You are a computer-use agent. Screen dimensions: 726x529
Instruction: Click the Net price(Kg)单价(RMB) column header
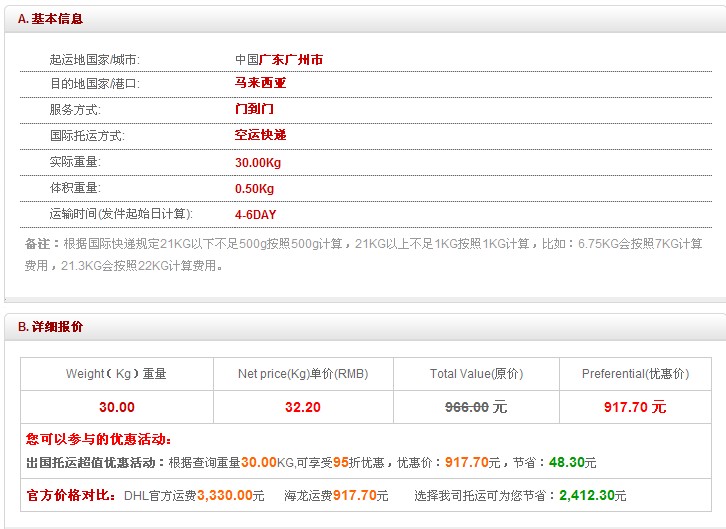click(303, 374)
